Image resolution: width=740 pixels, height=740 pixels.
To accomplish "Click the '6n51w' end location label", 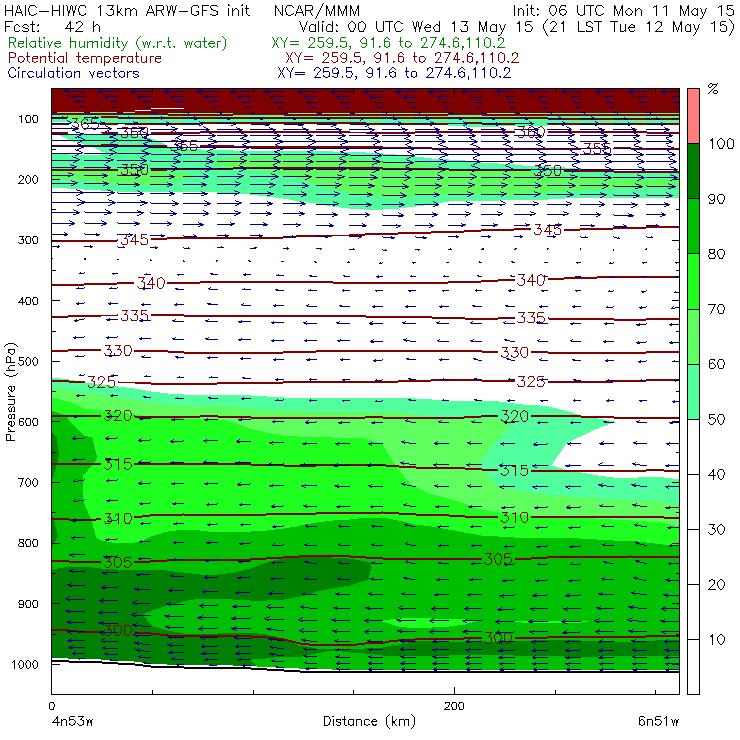I will click(x=658, y=721).
